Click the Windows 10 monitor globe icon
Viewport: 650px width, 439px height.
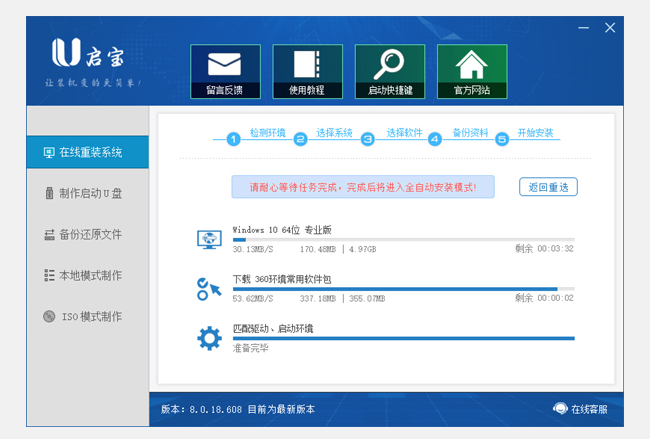point(209,240)
